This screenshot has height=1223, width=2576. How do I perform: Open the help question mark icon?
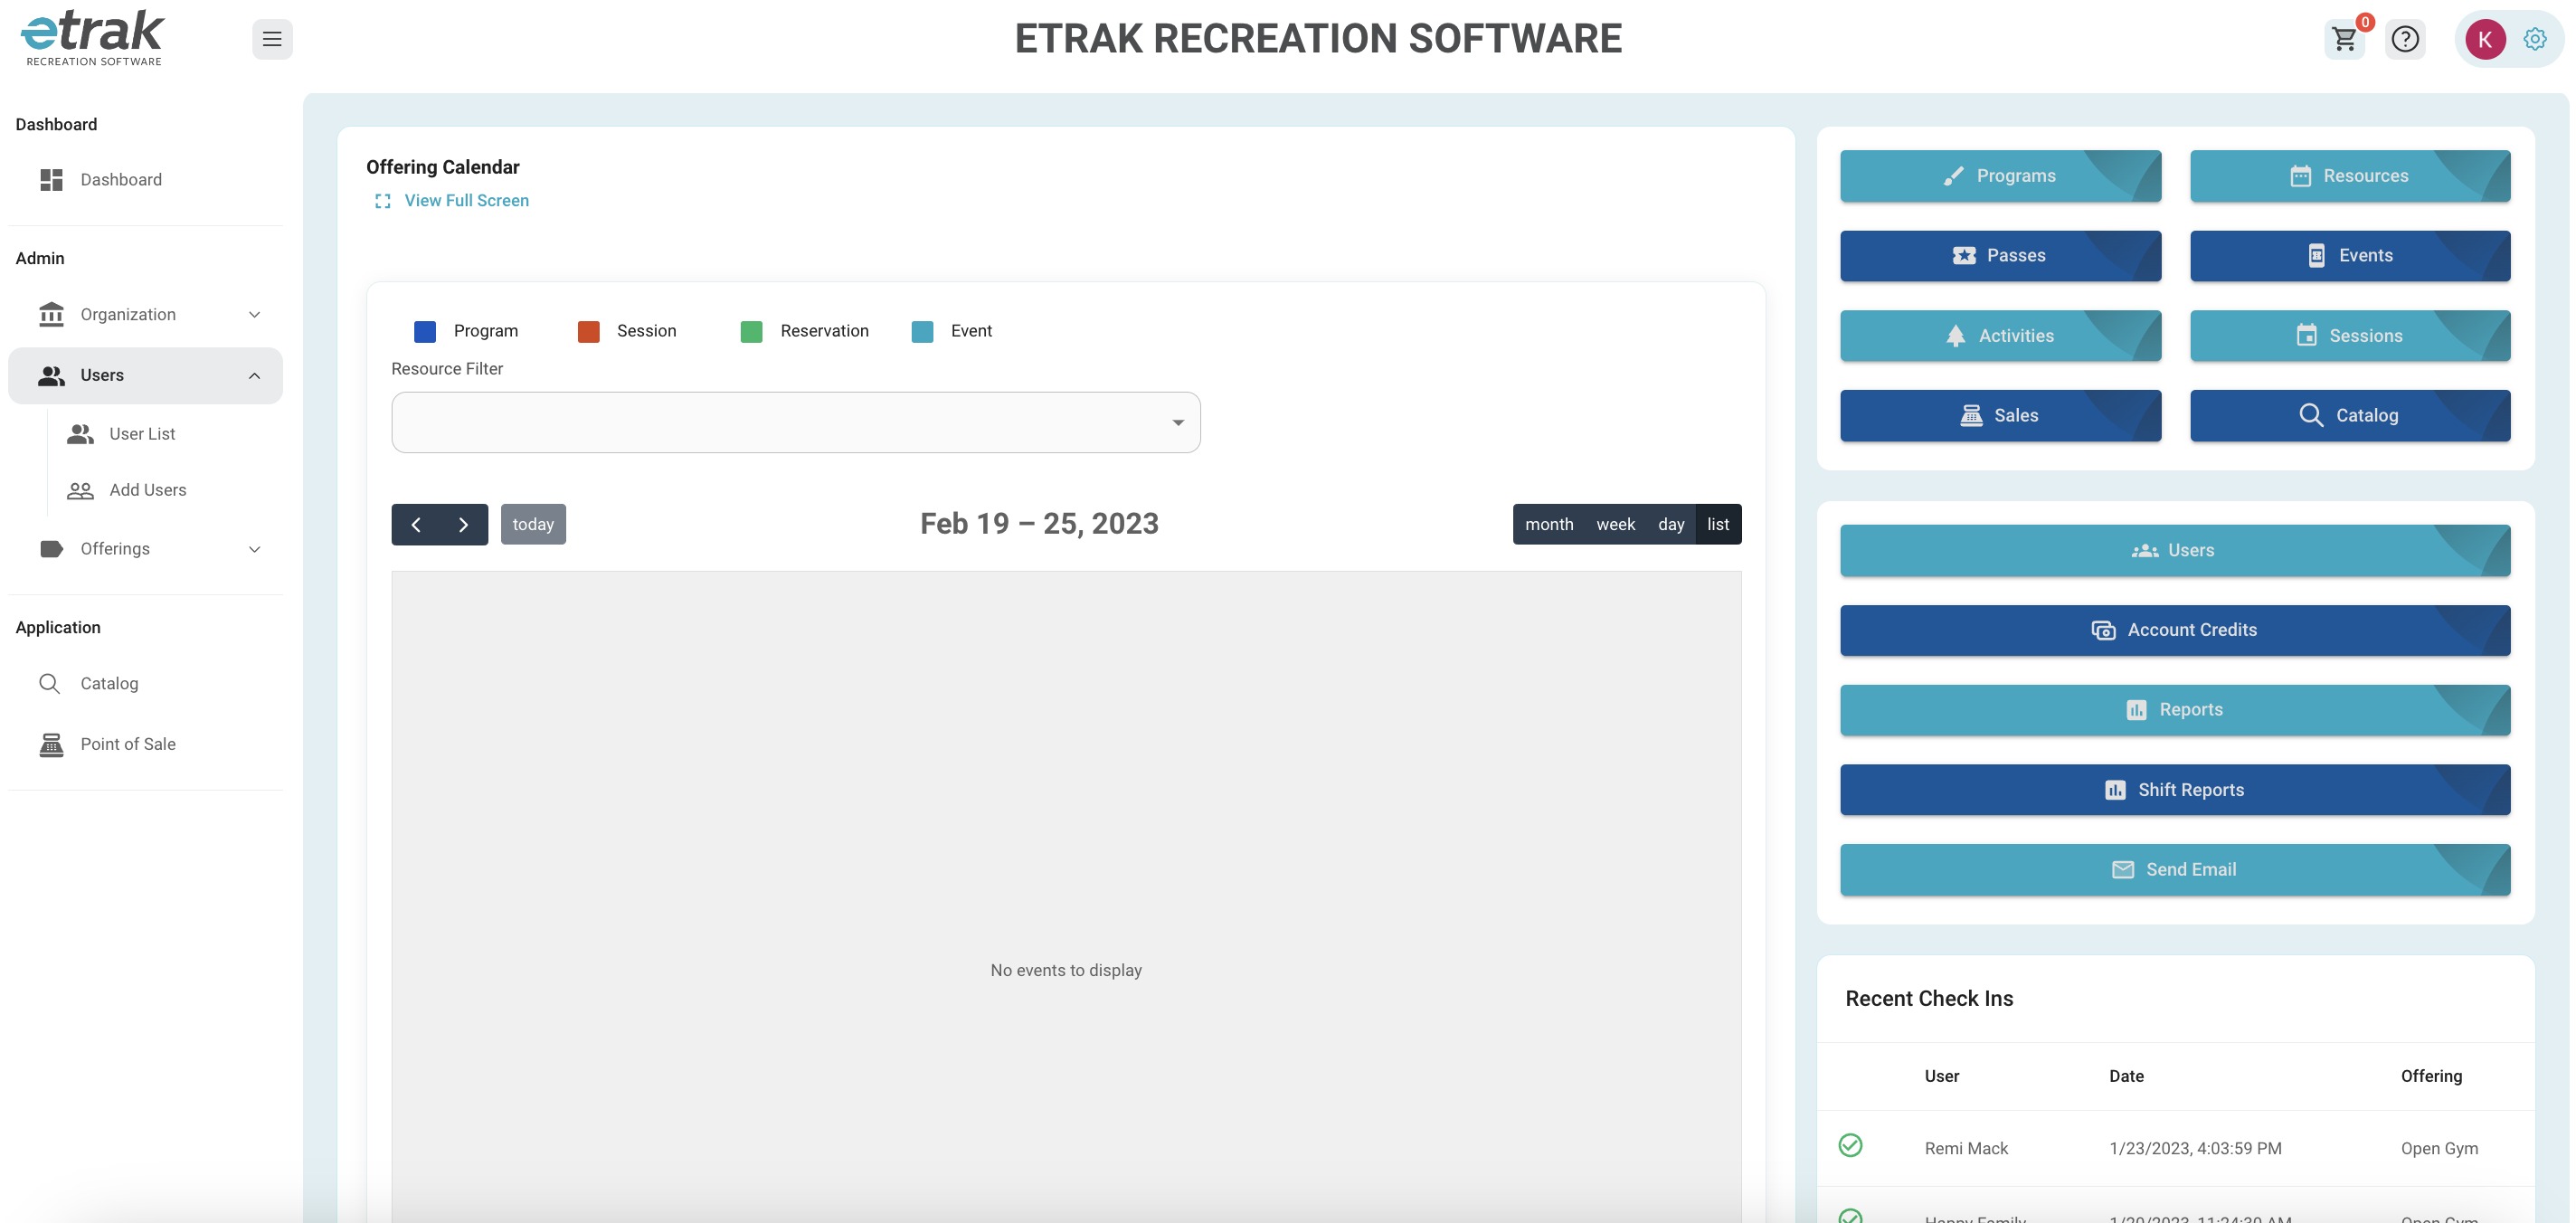pyautogui.click(x=2405, y=39)
